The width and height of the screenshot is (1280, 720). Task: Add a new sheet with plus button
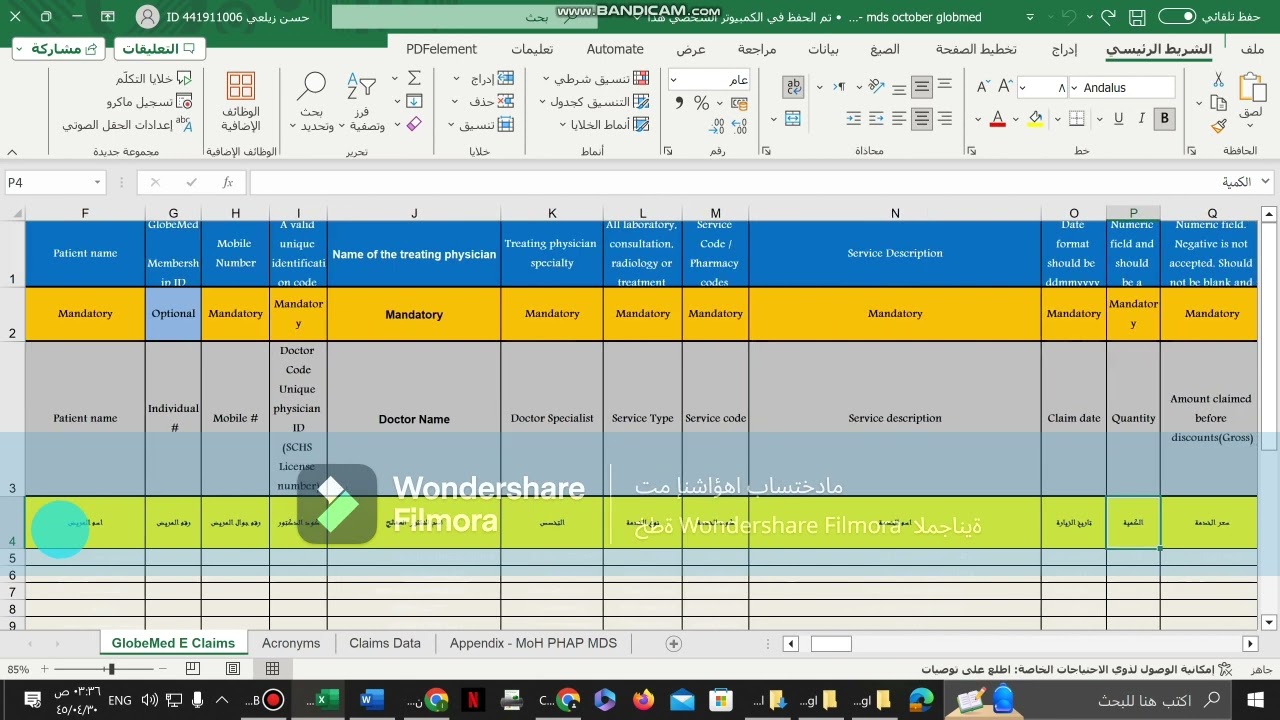click(x=673, y=643)
